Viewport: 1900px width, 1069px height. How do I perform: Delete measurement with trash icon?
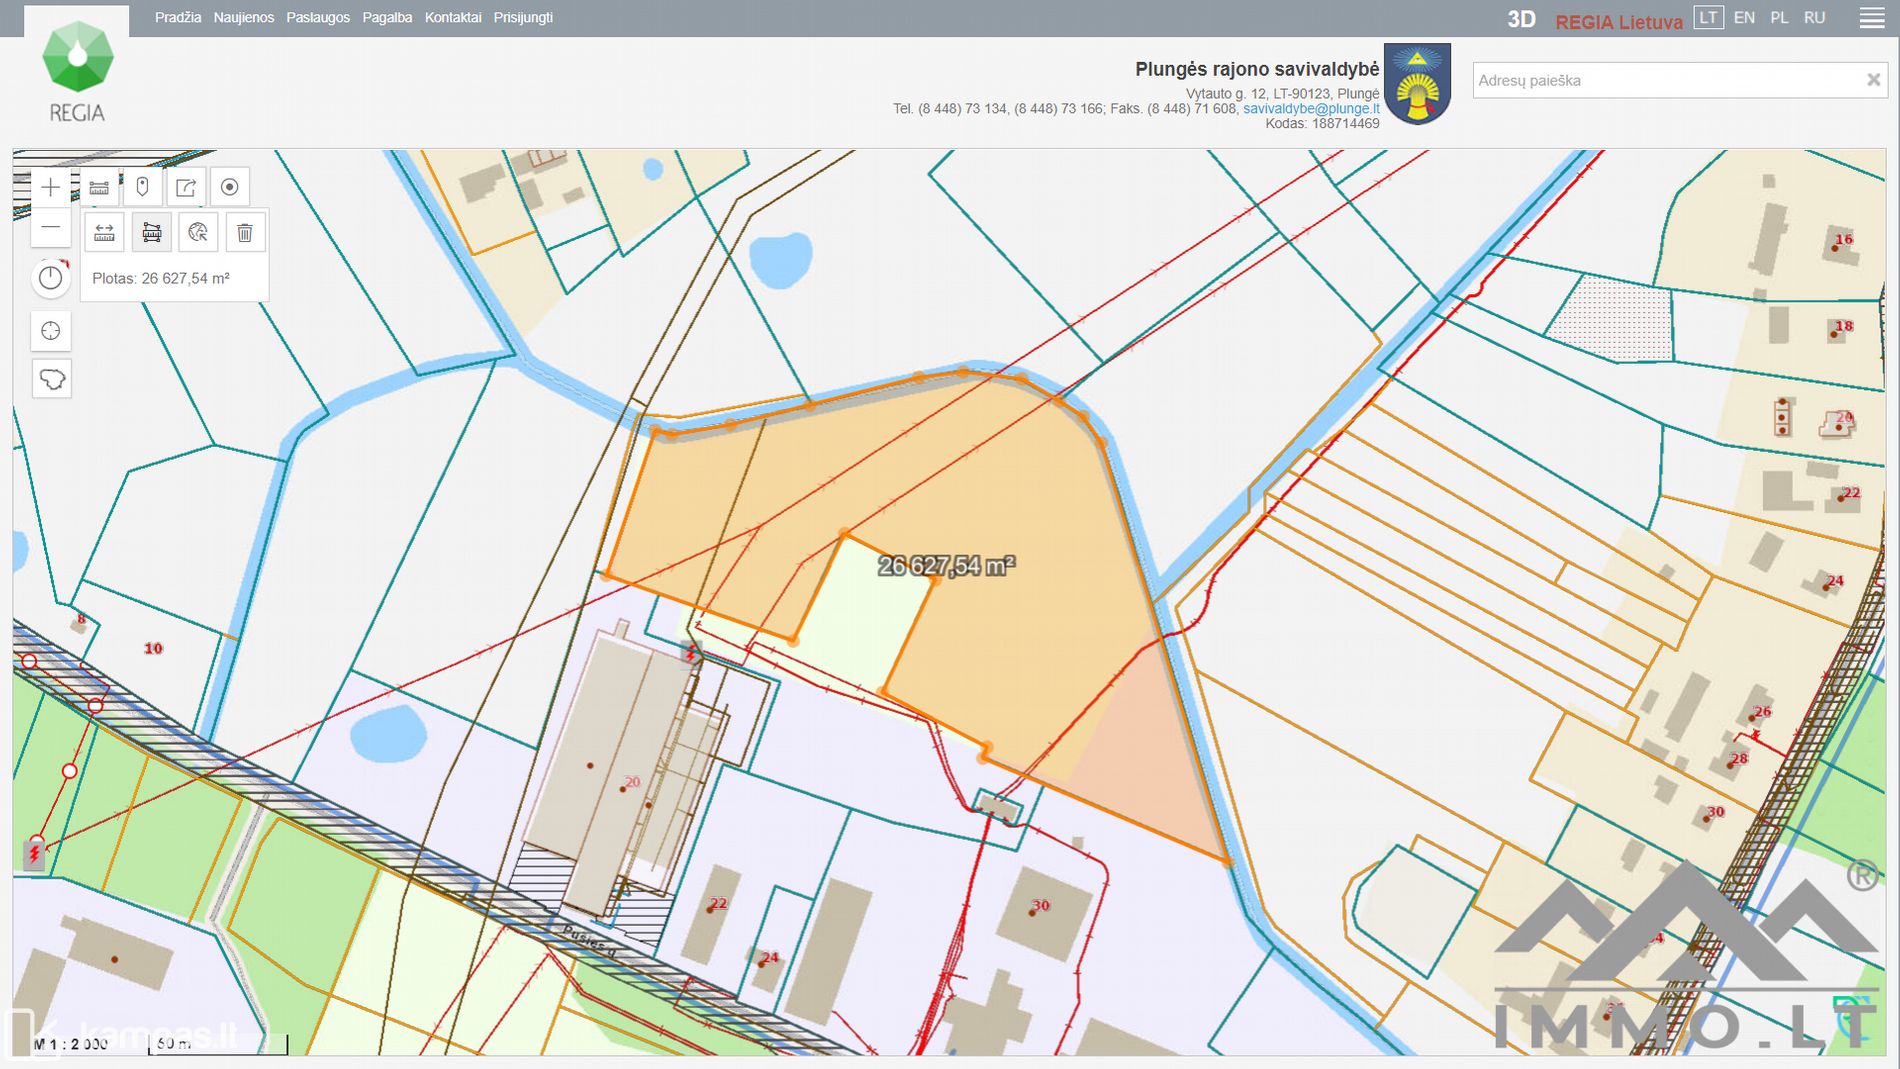(245, 233)
